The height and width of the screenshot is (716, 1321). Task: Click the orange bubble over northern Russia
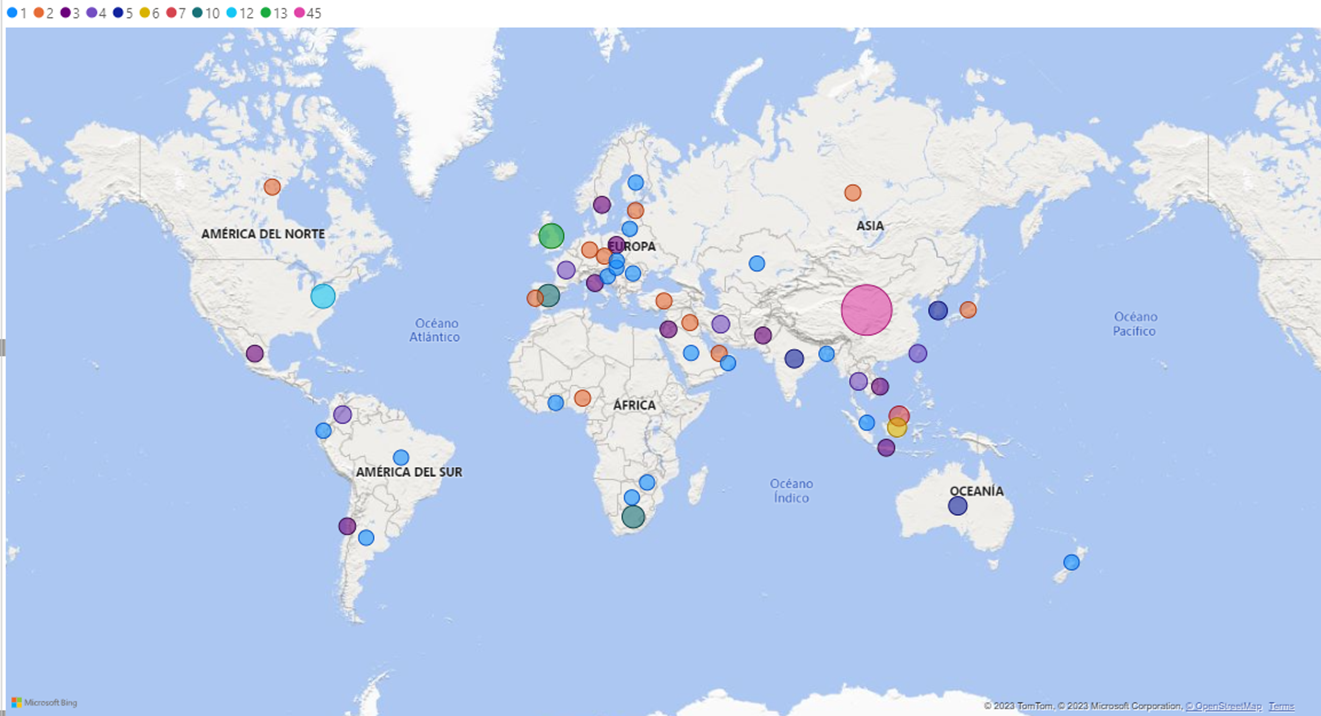click(x=852, y=192)
